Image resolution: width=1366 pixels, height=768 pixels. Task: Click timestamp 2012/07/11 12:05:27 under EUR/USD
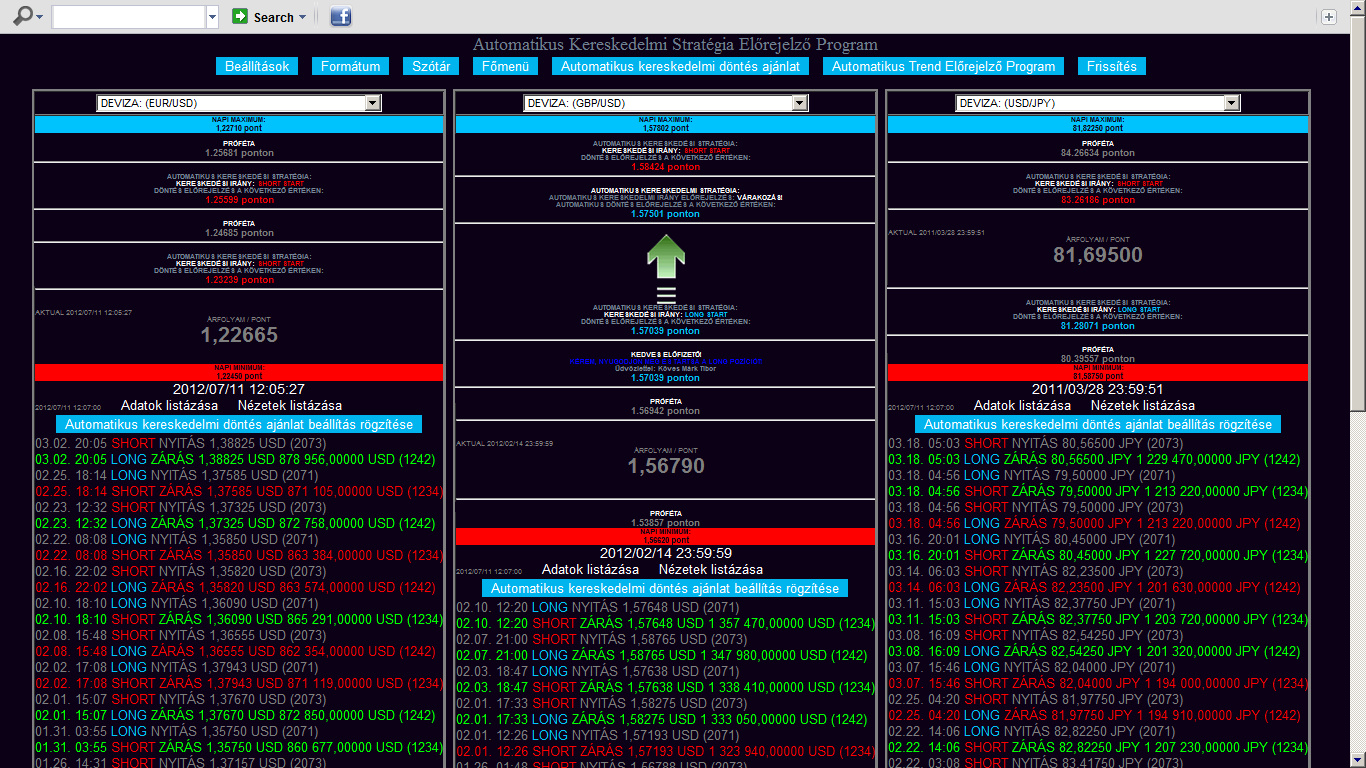(239, 389)
